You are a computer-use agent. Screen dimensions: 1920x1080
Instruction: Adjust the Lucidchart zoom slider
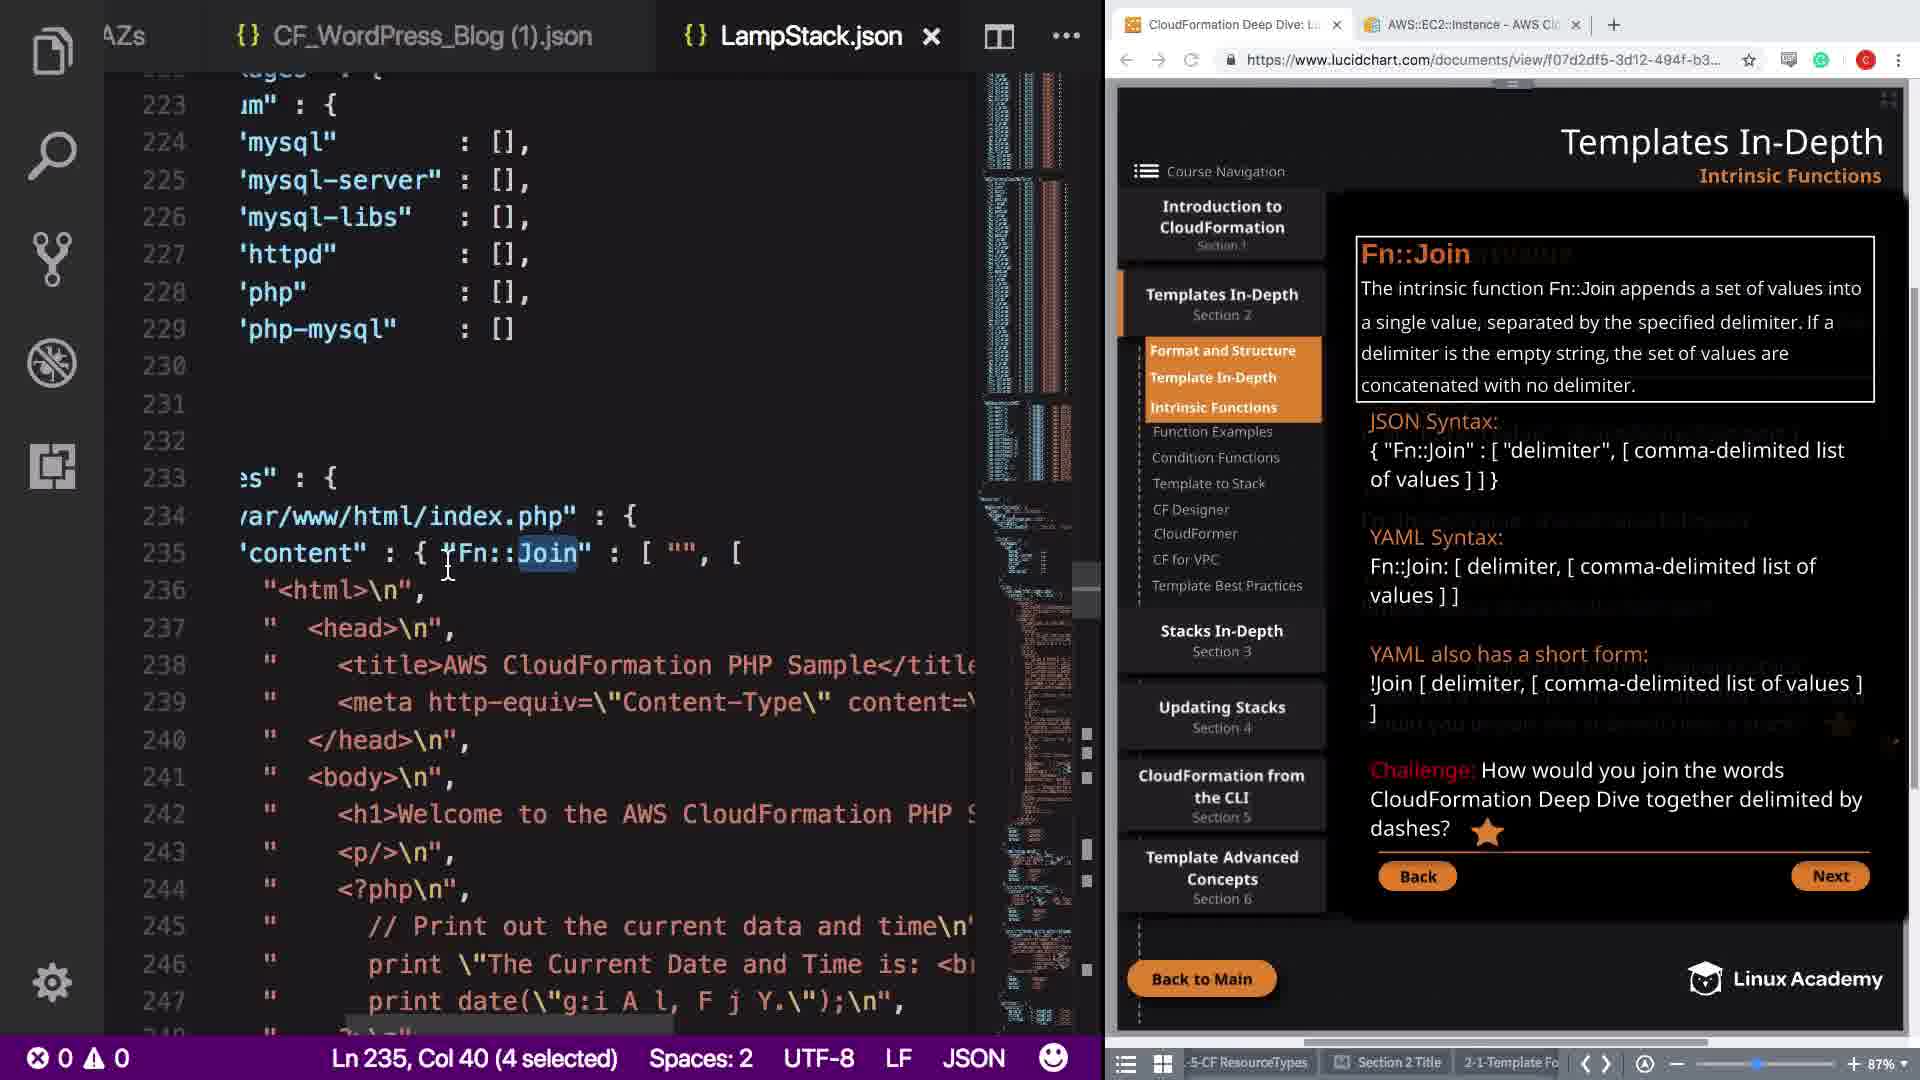1757,1064
